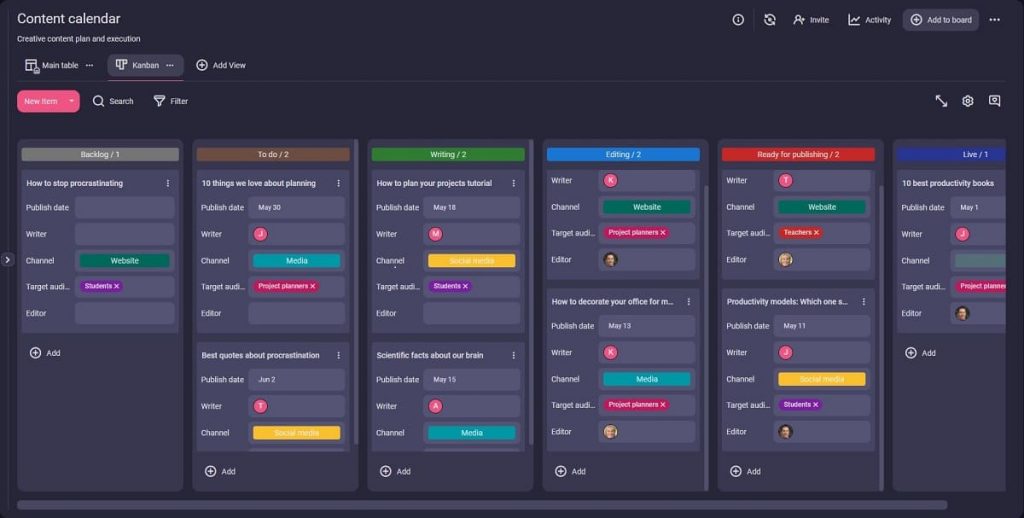The width and height of the screenshot is (1024, 518).
Task: Open the board info icon
Action: [738, 20]
